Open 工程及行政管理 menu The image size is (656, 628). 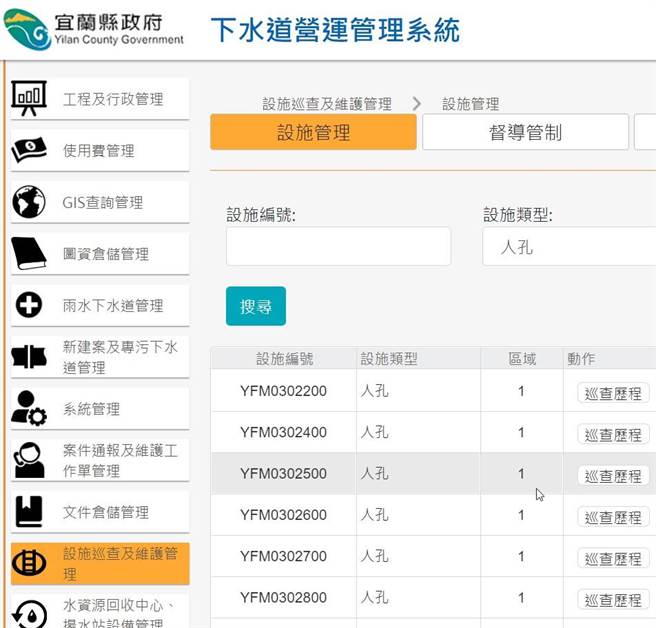tap(100, 99)
